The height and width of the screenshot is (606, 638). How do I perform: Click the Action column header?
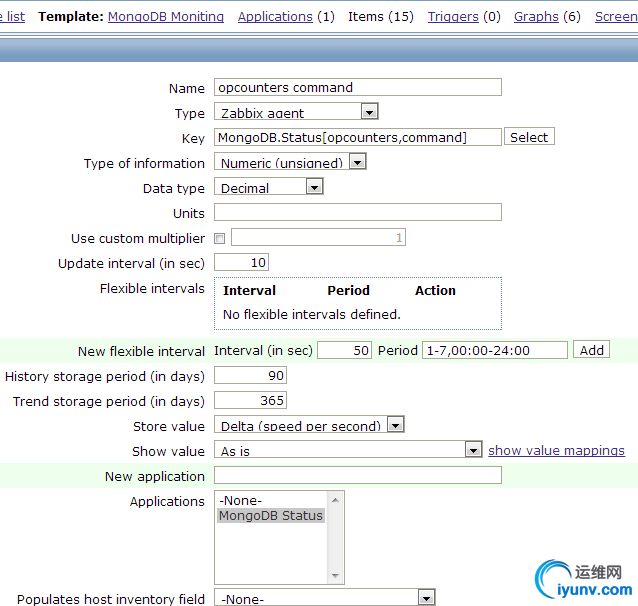coord(435,291)
